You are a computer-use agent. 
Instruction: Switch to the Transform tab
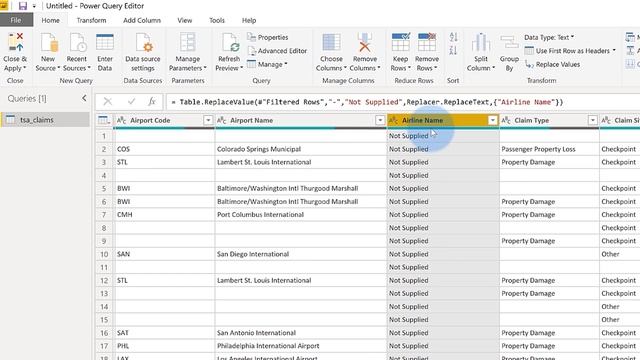click(x=91, y=20)
